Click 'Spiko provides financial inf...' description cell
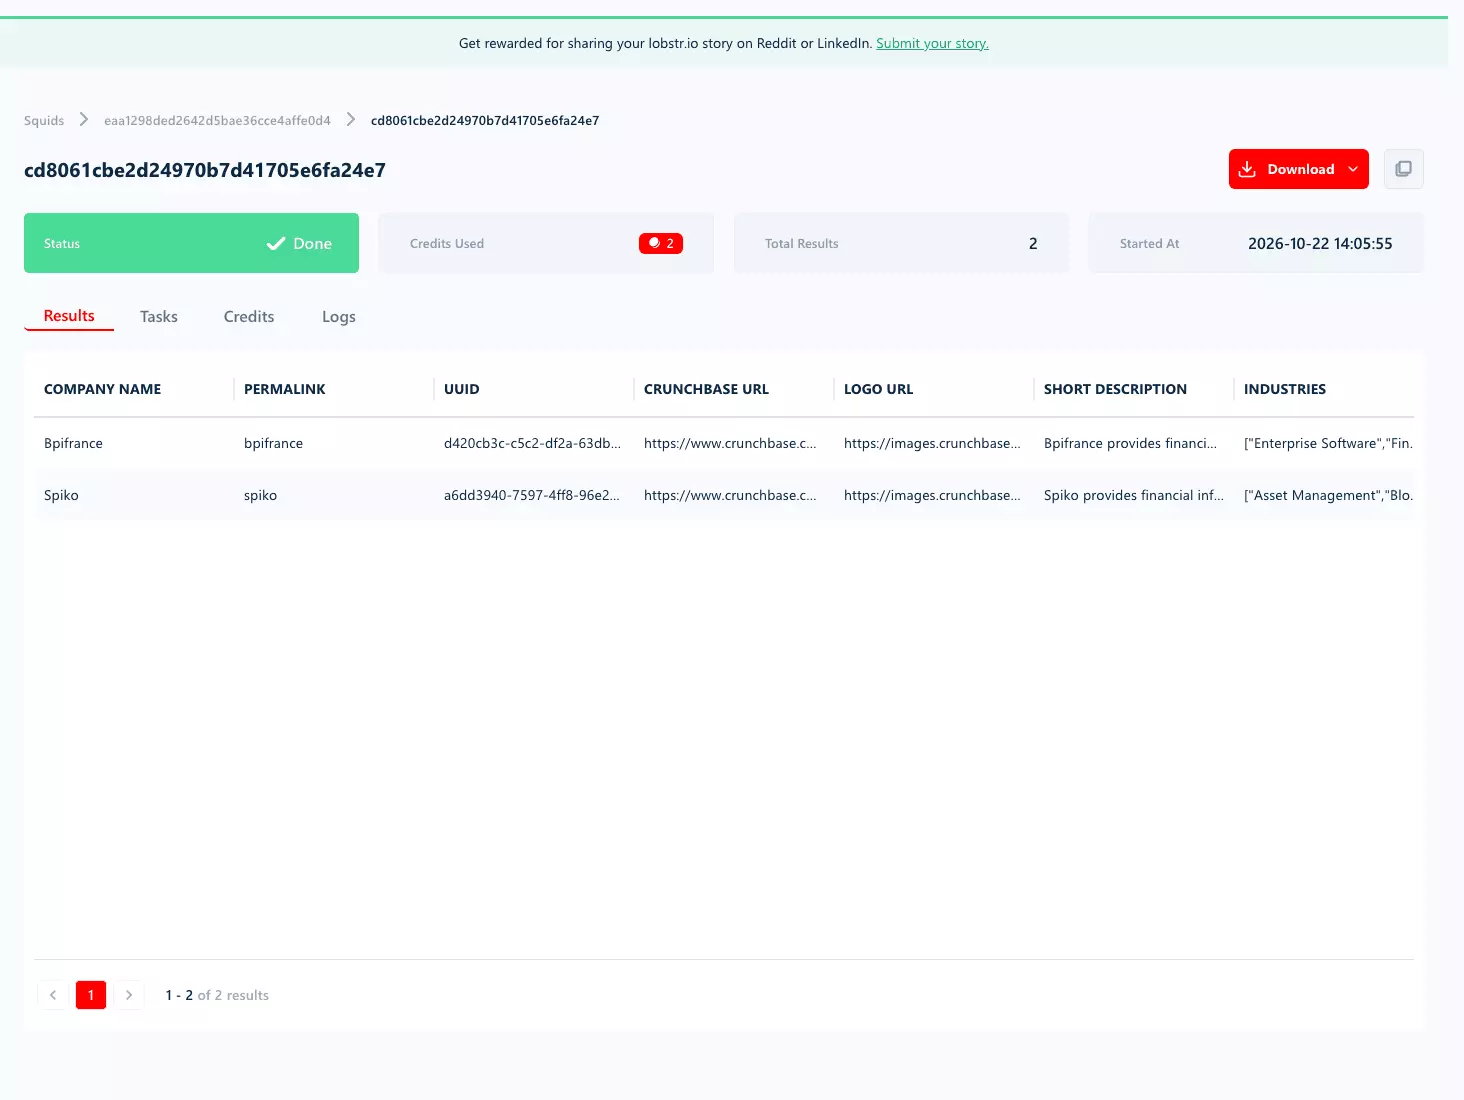The width and height of the screenshot is (1464, 1100). pyautogui.click(x=1134, y=495)
